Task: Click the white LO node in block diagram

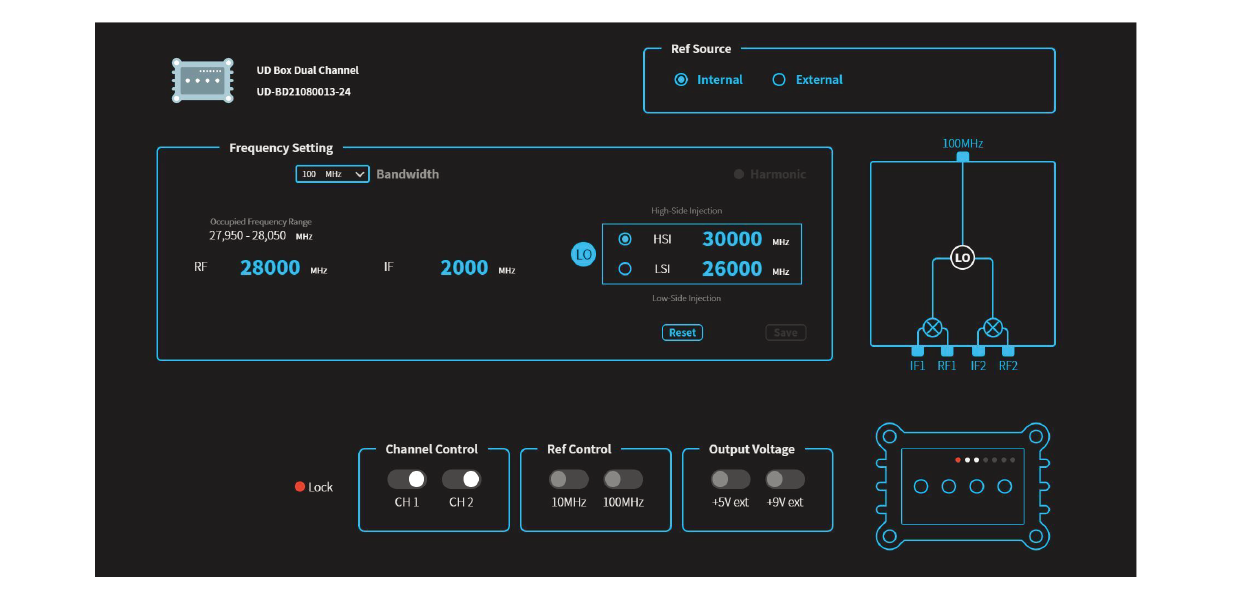Action: [962, 257]
